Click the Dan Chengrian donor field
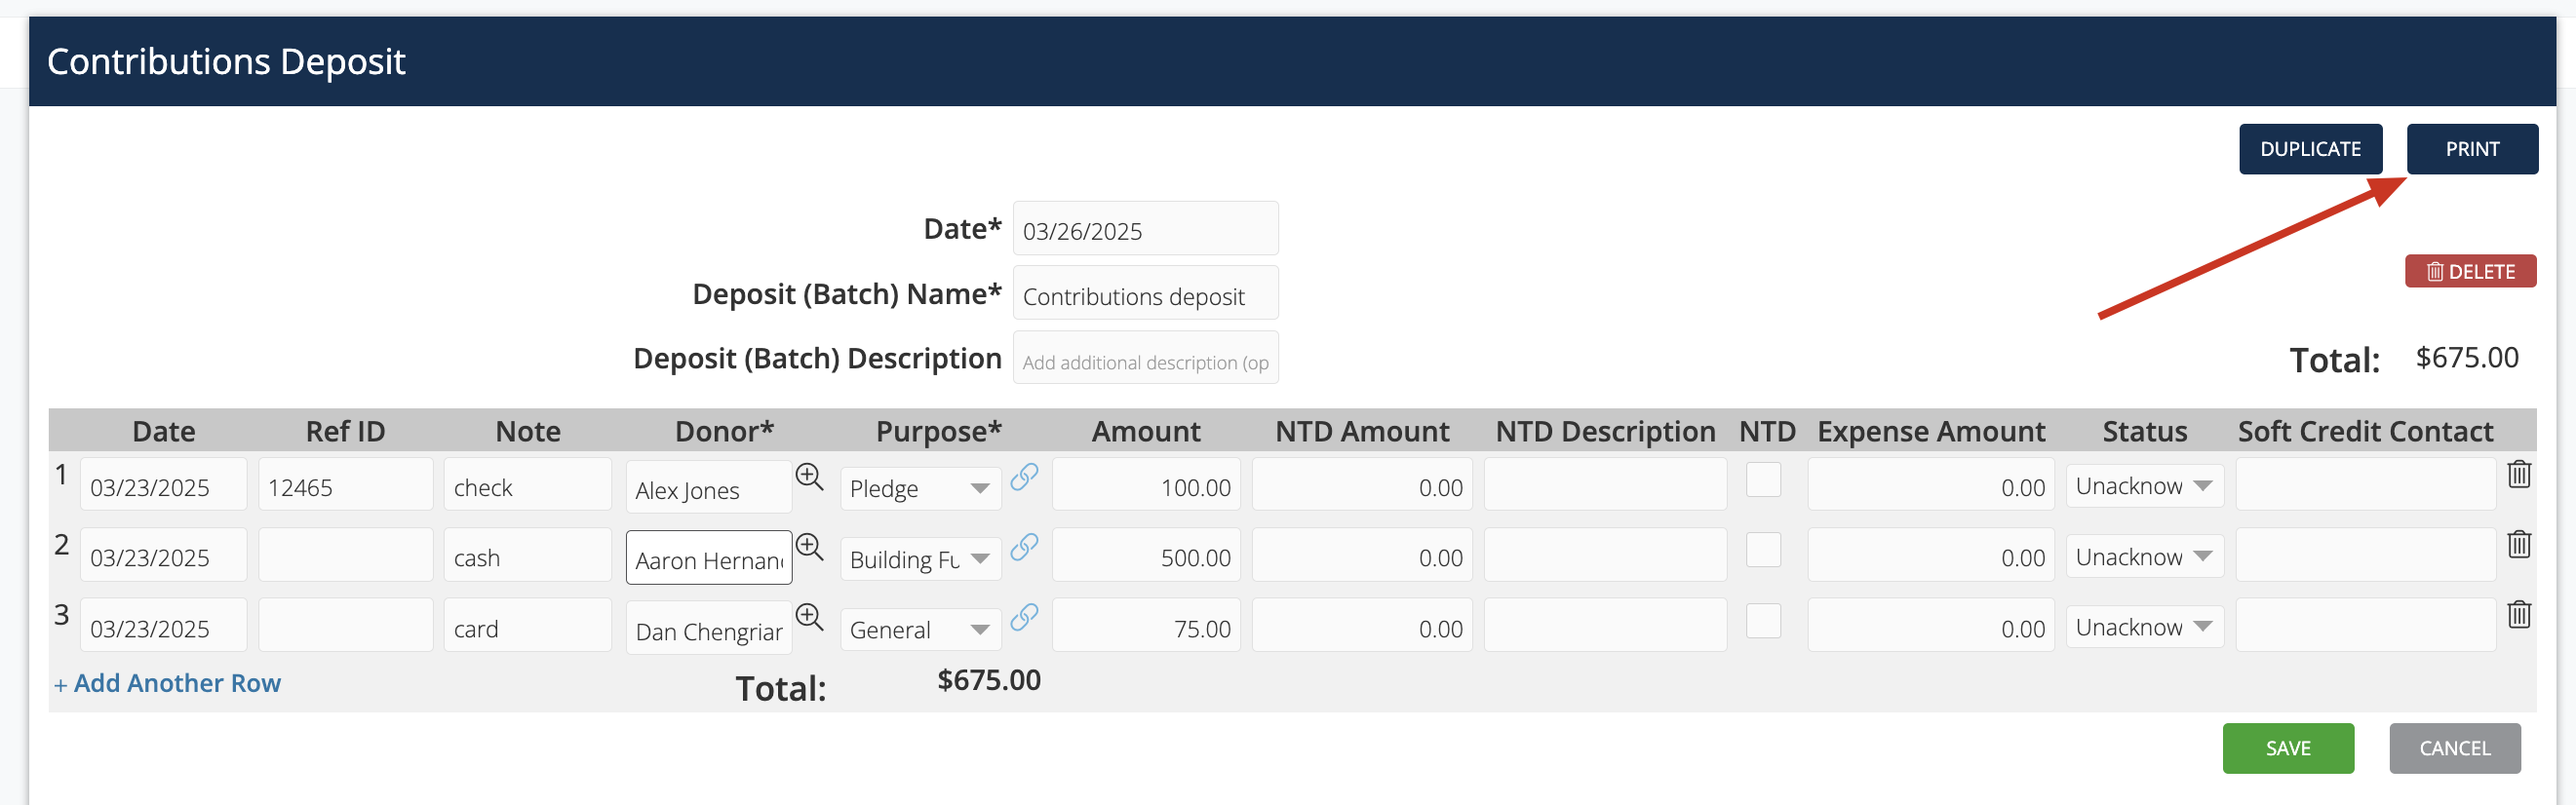The height and width of the screenshot is (805, 2576). point(708,629)
